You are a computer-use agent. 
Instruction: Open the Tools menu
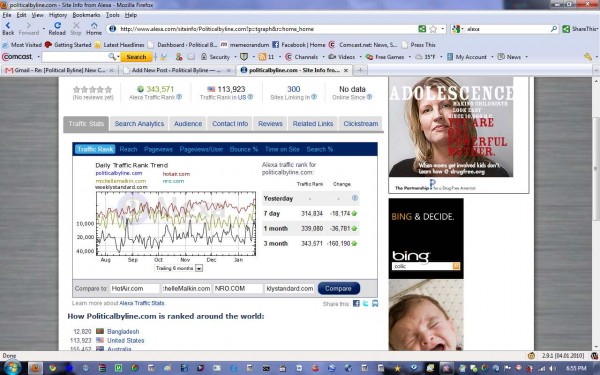(x=112, y=15)
